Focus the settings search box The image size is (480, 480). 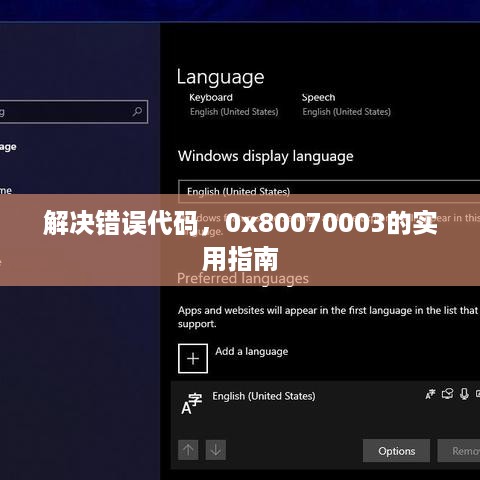coord(74,112)
